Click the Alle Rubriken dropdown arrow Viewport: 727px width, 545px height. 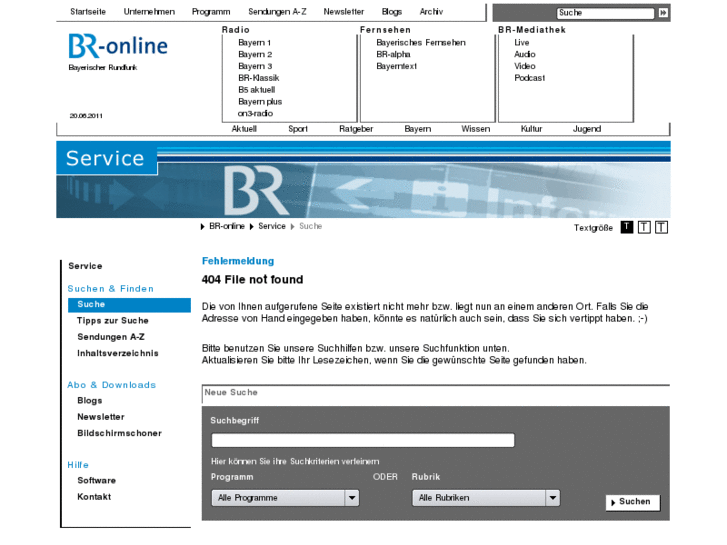[x=553, y=498]
